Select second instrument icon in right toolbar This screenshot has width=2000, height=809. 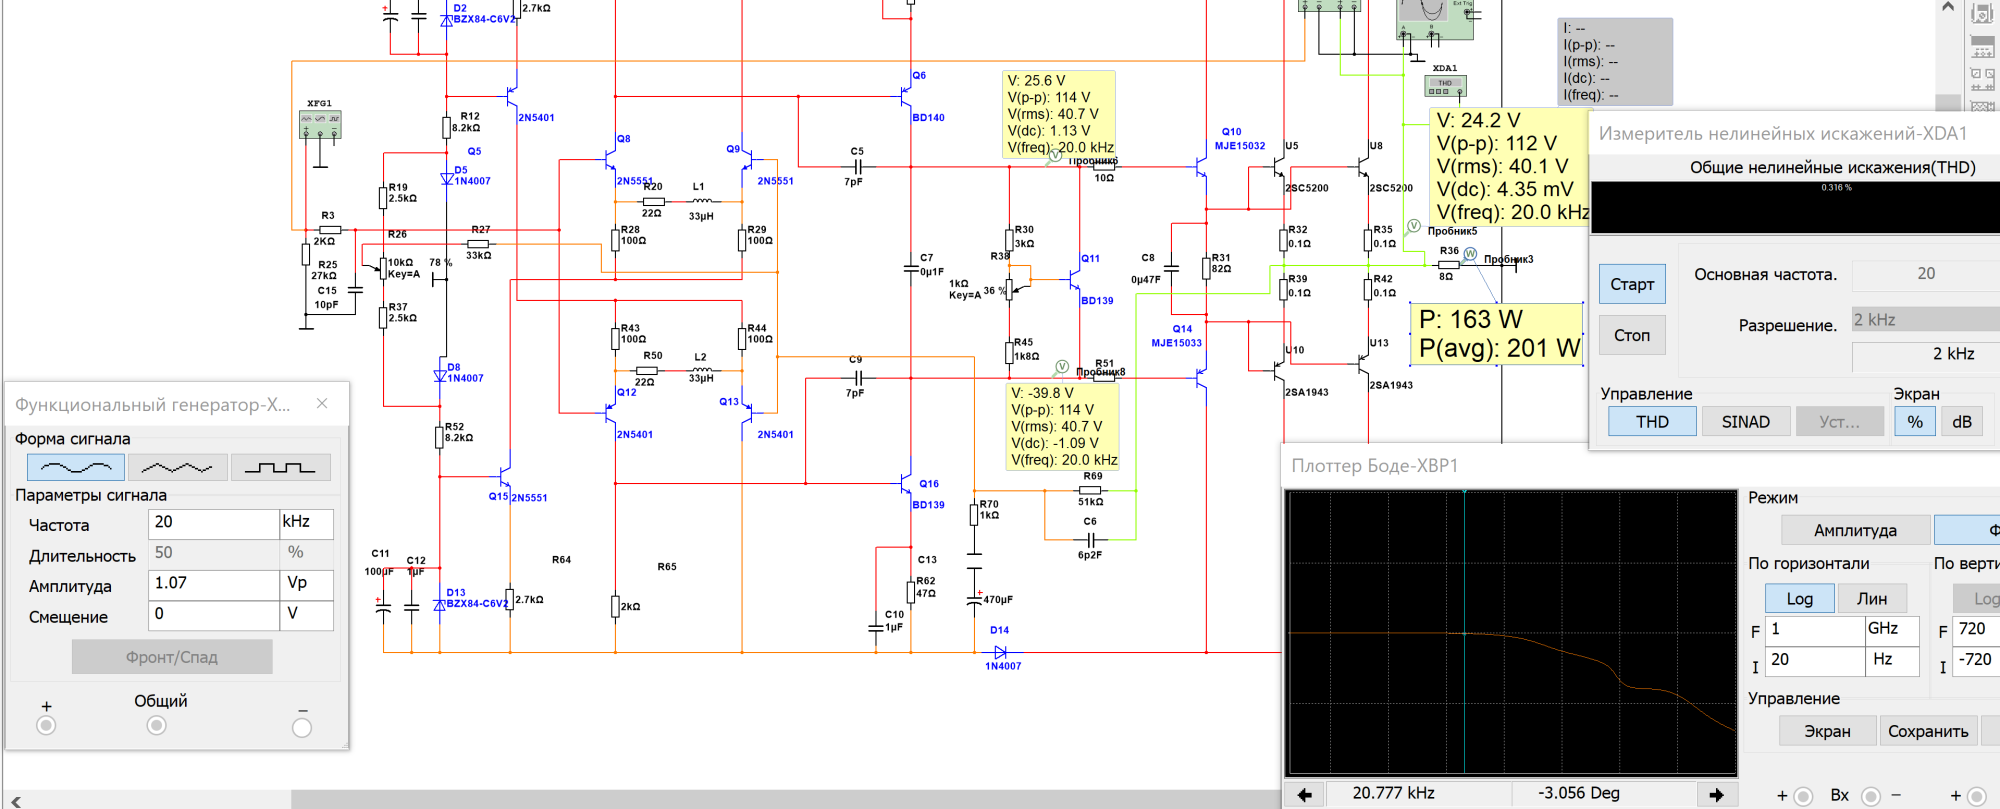pos(1981,46)
